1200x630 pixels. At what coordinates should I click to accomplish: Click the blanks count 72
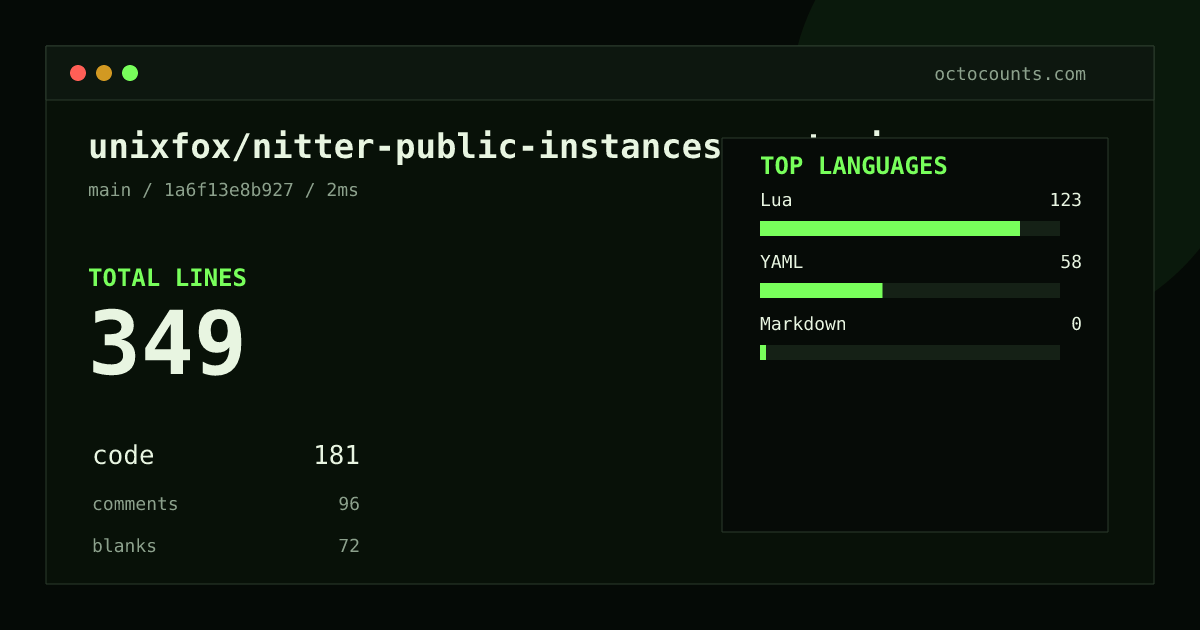pyautogui.click(x=349, y=546)
